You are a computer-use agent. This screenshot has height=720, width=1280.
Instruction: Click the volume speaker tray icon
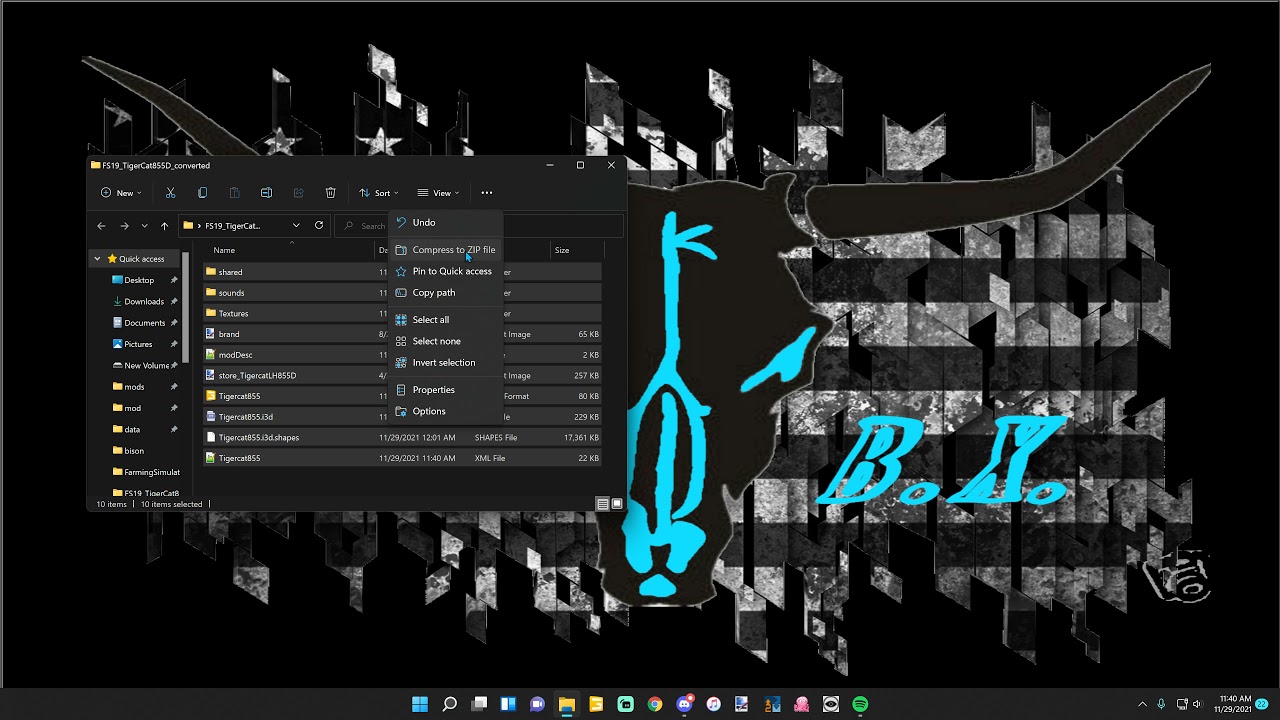point(1197,704)
